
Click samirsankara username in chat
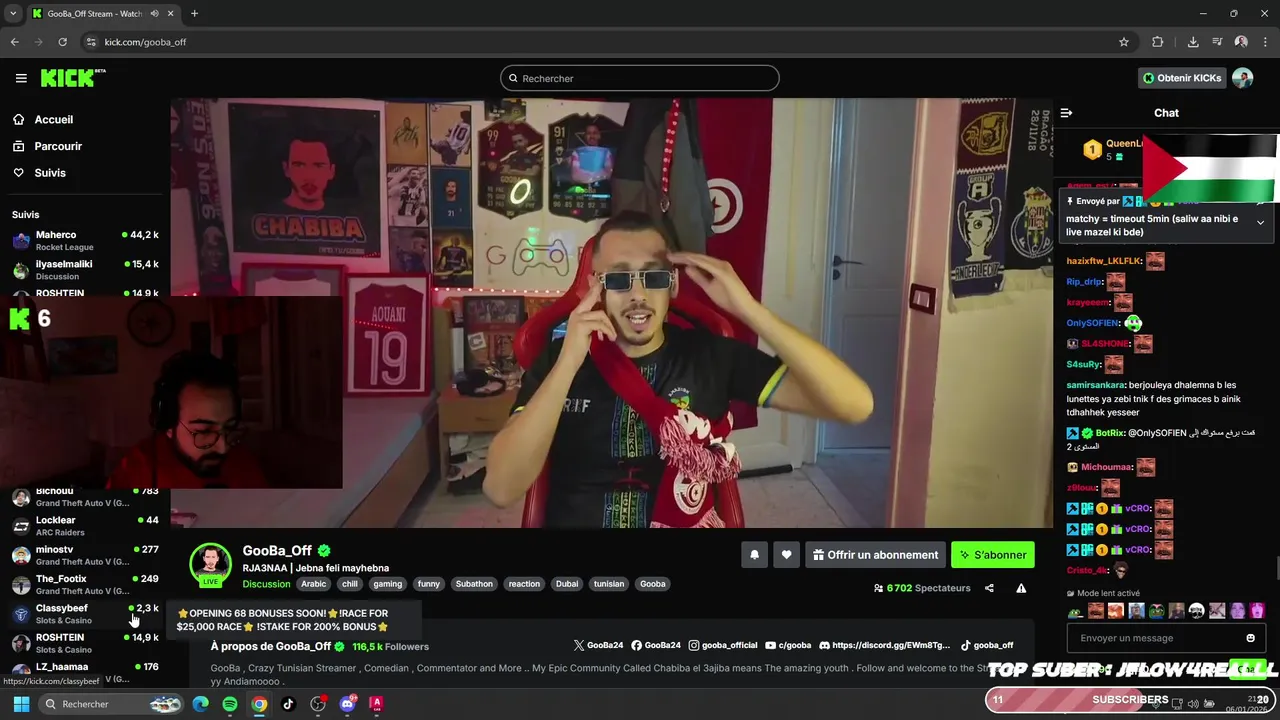tap(1096, 385)
